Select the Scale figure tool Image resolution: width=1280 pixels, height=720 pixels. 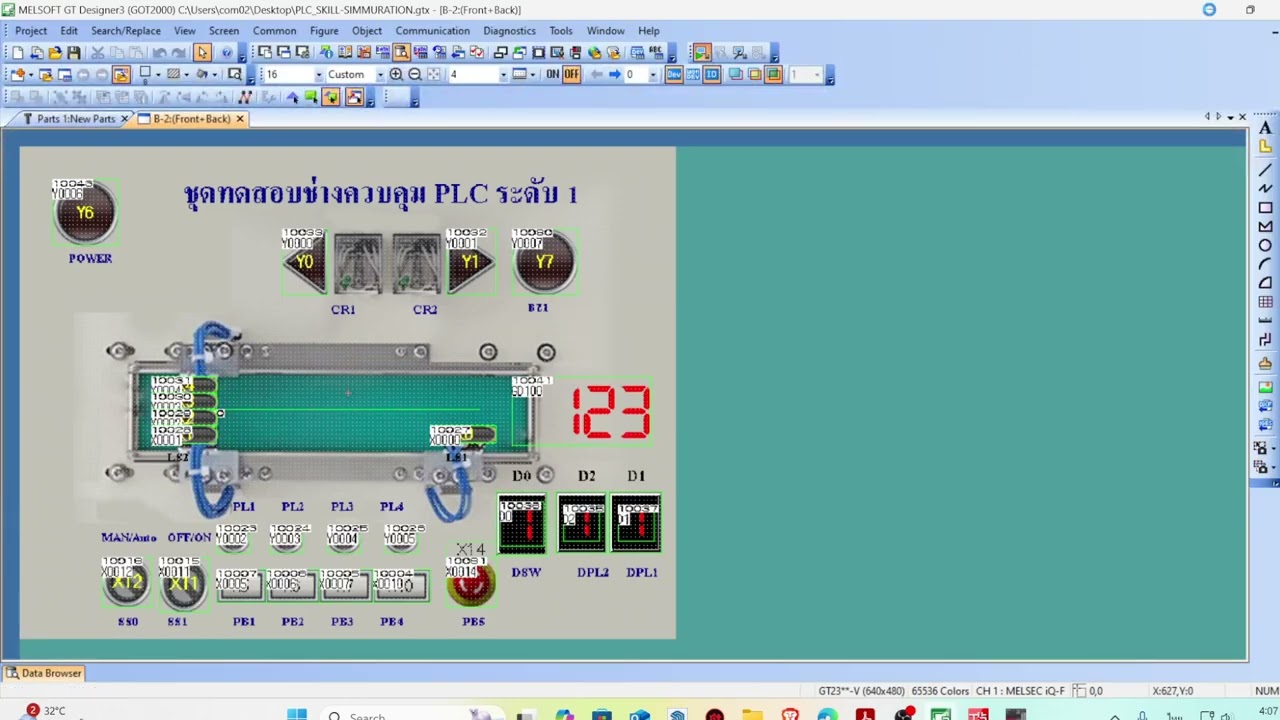[1265, 321]
